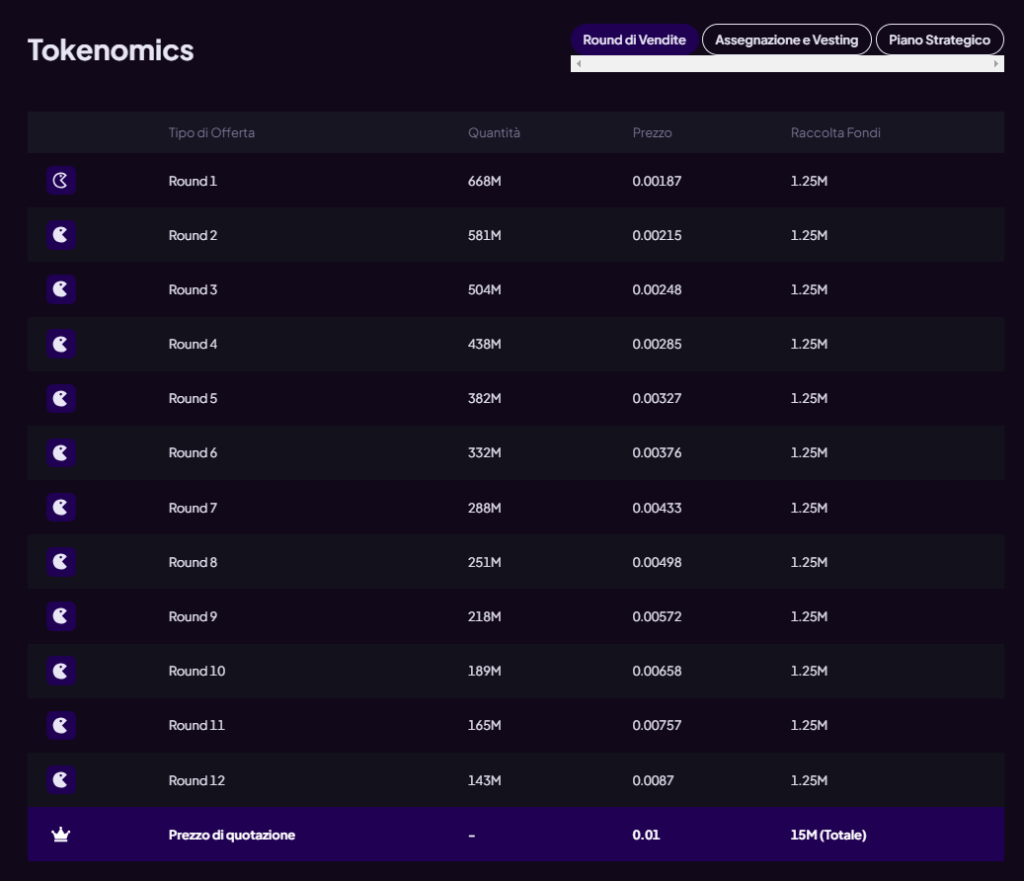Screen dimensions: 1024x881
Task: Click the horizontal scrollbar track under tabs
Action: point(787,64)
